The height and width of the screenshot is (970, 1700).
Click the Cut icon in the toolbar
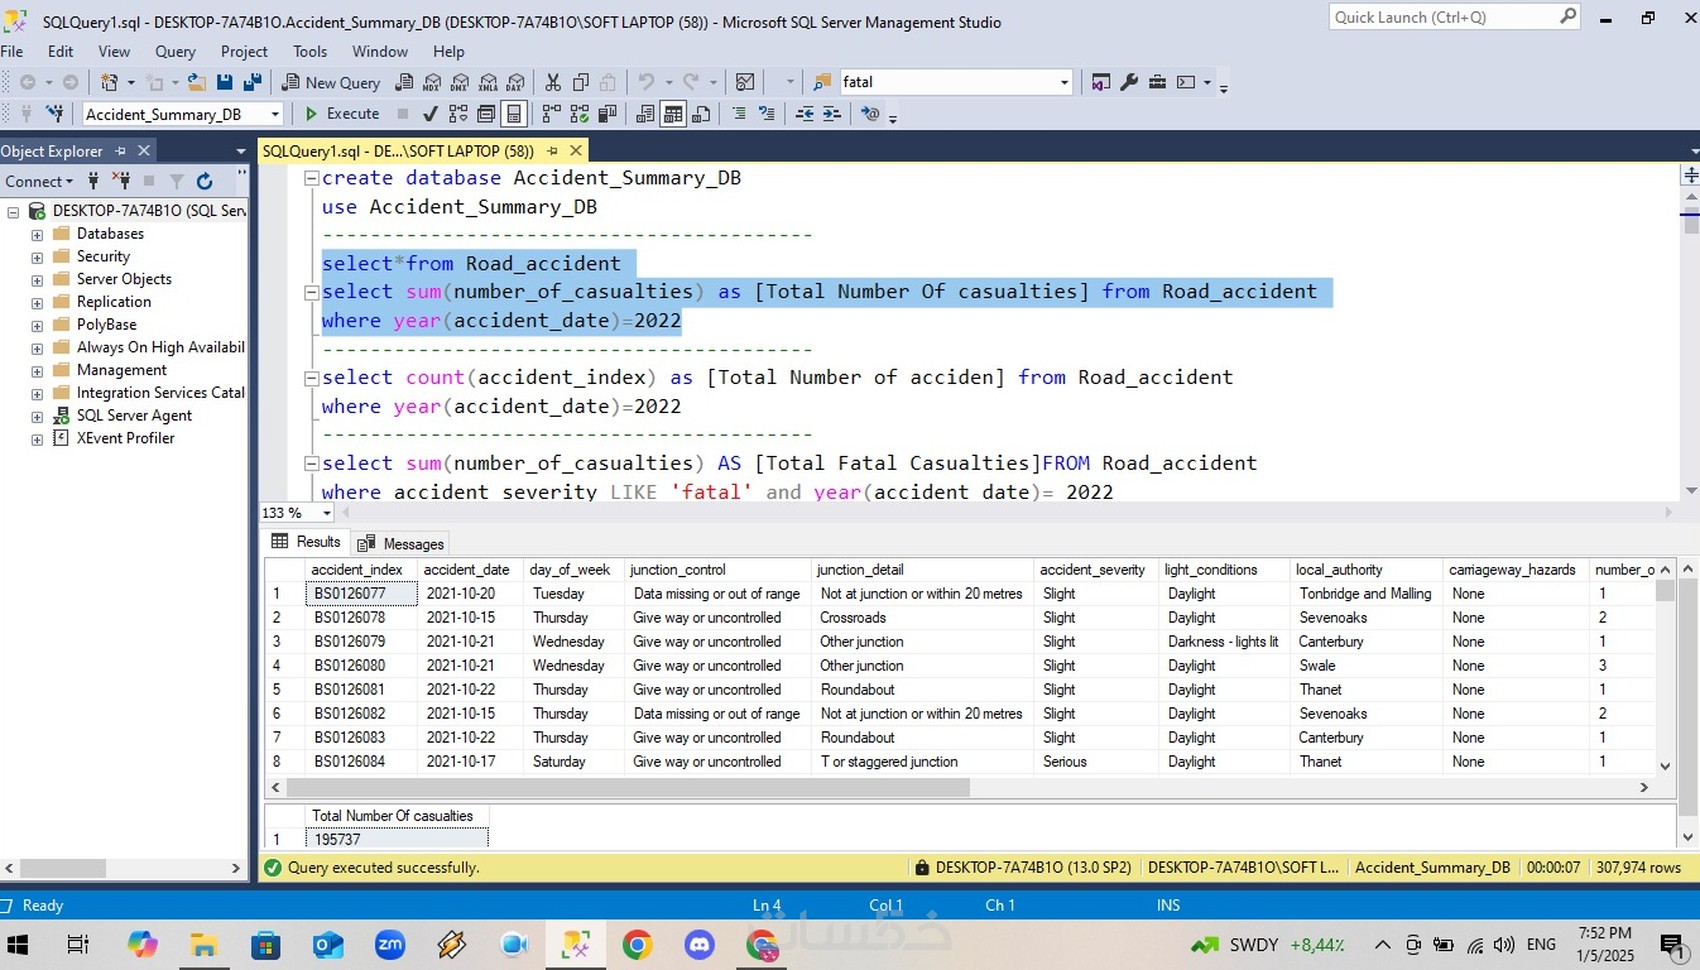coord(553,82)
